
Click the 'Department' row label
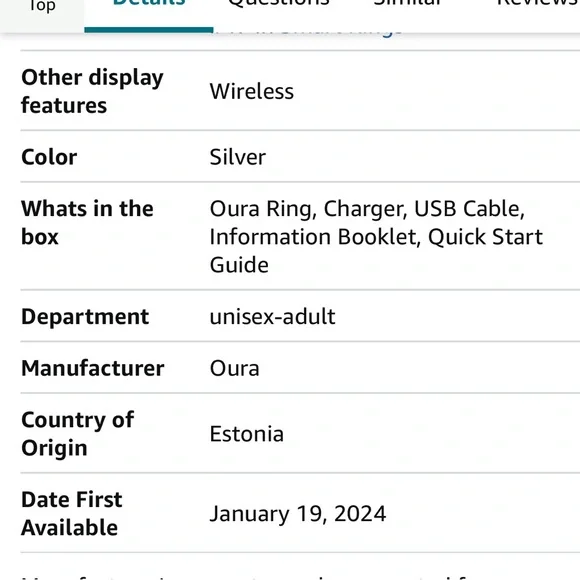[85, 317]
